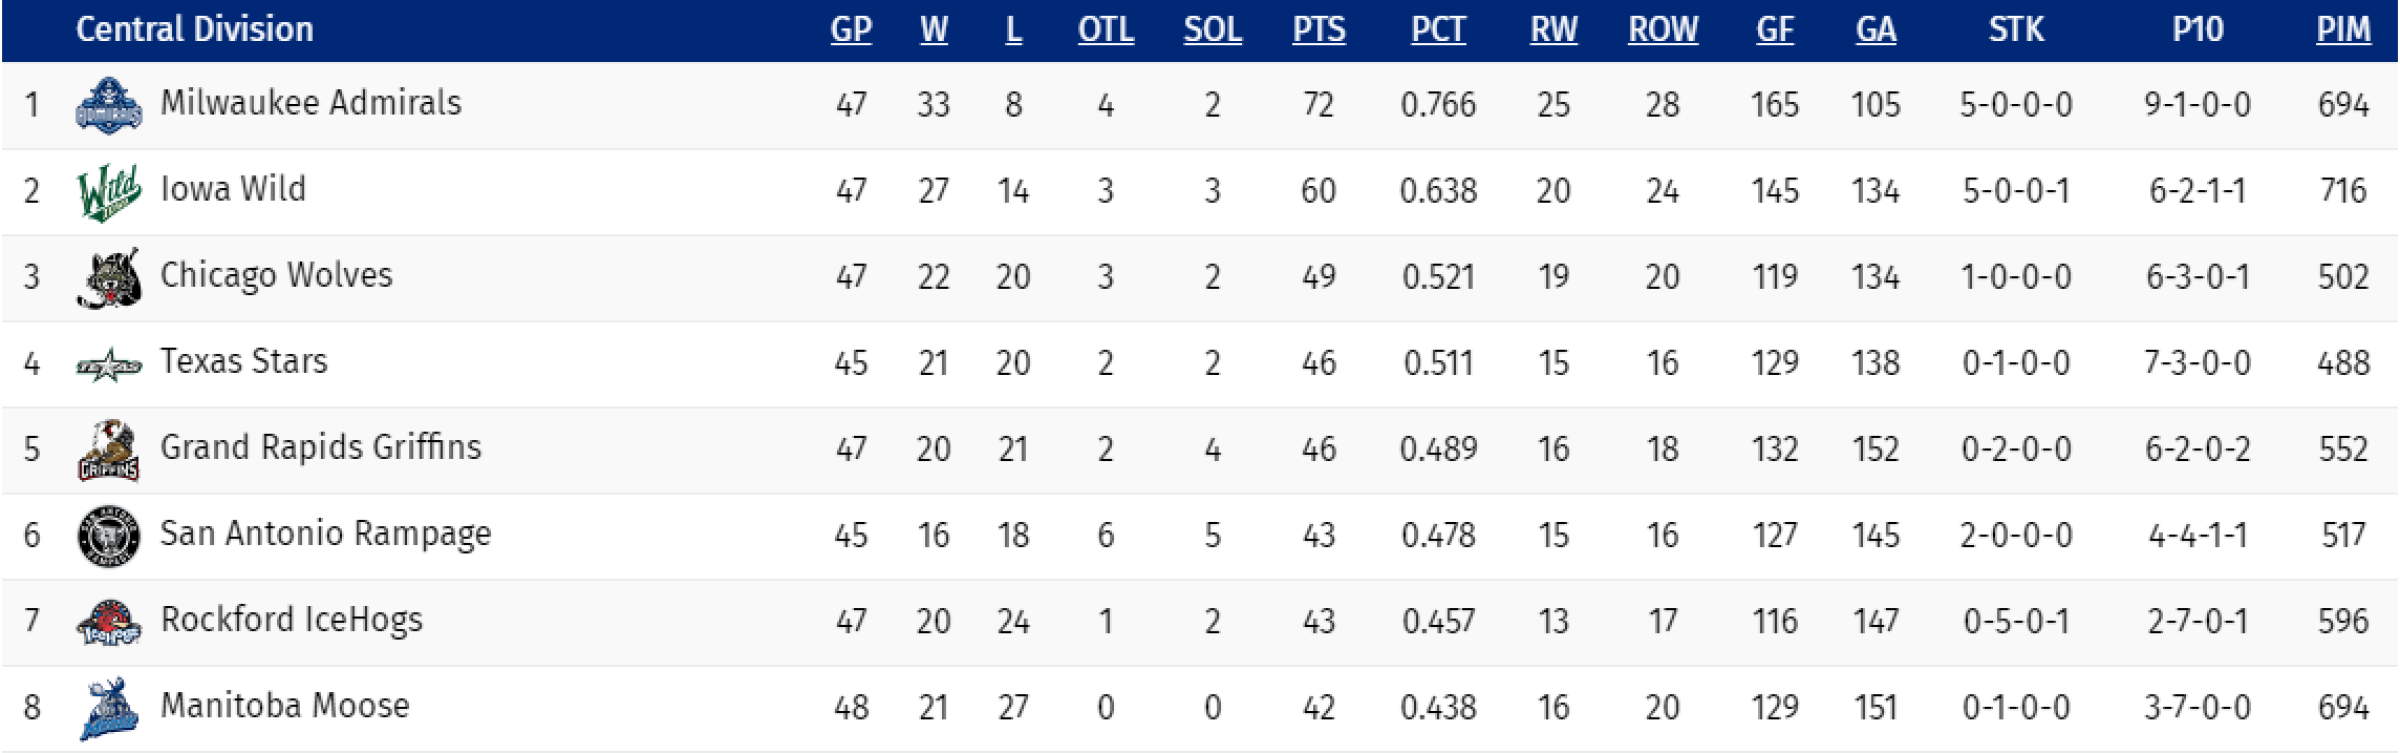2400x753 pixels.
Task: Click the Grand Rapids Griffins logo
Action: [109, 450]
